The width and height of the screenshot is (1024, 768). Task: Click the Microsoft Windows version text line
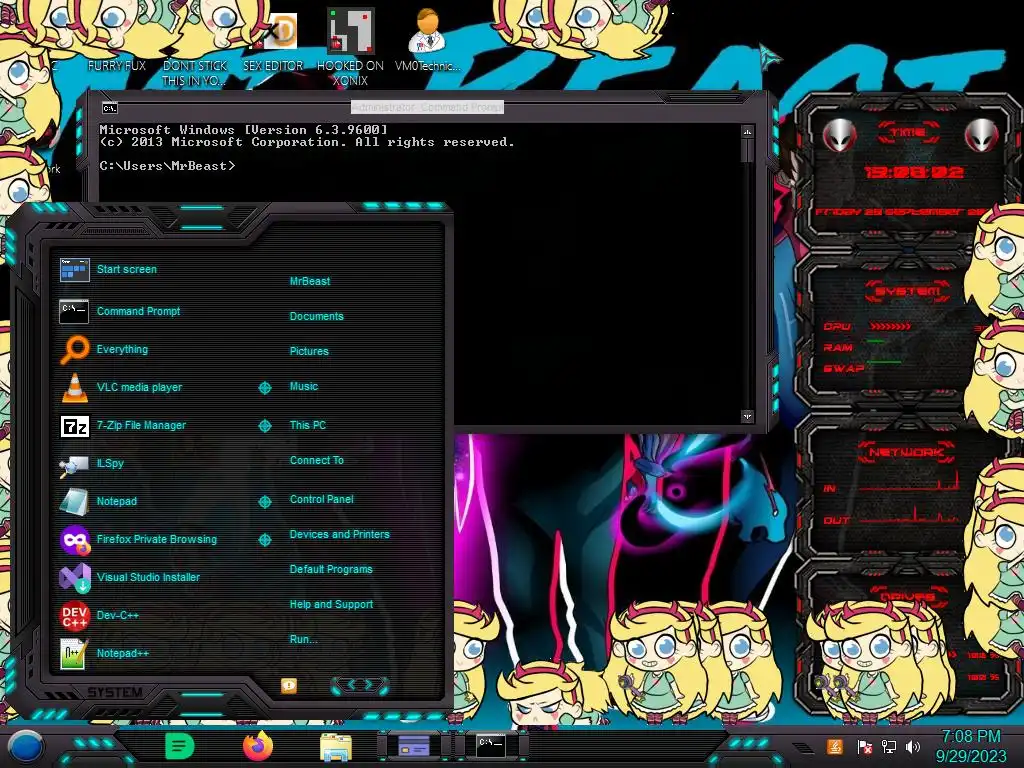tap(244, 130)
